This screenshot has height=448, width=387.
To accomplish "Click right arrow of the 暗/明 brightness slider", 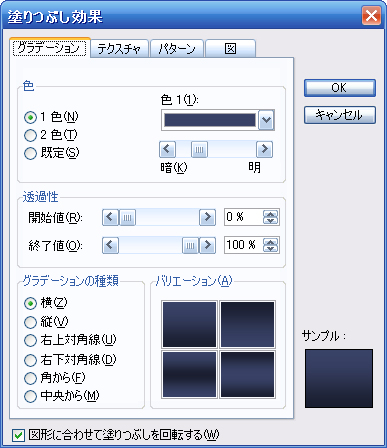I will coord(264,149).
